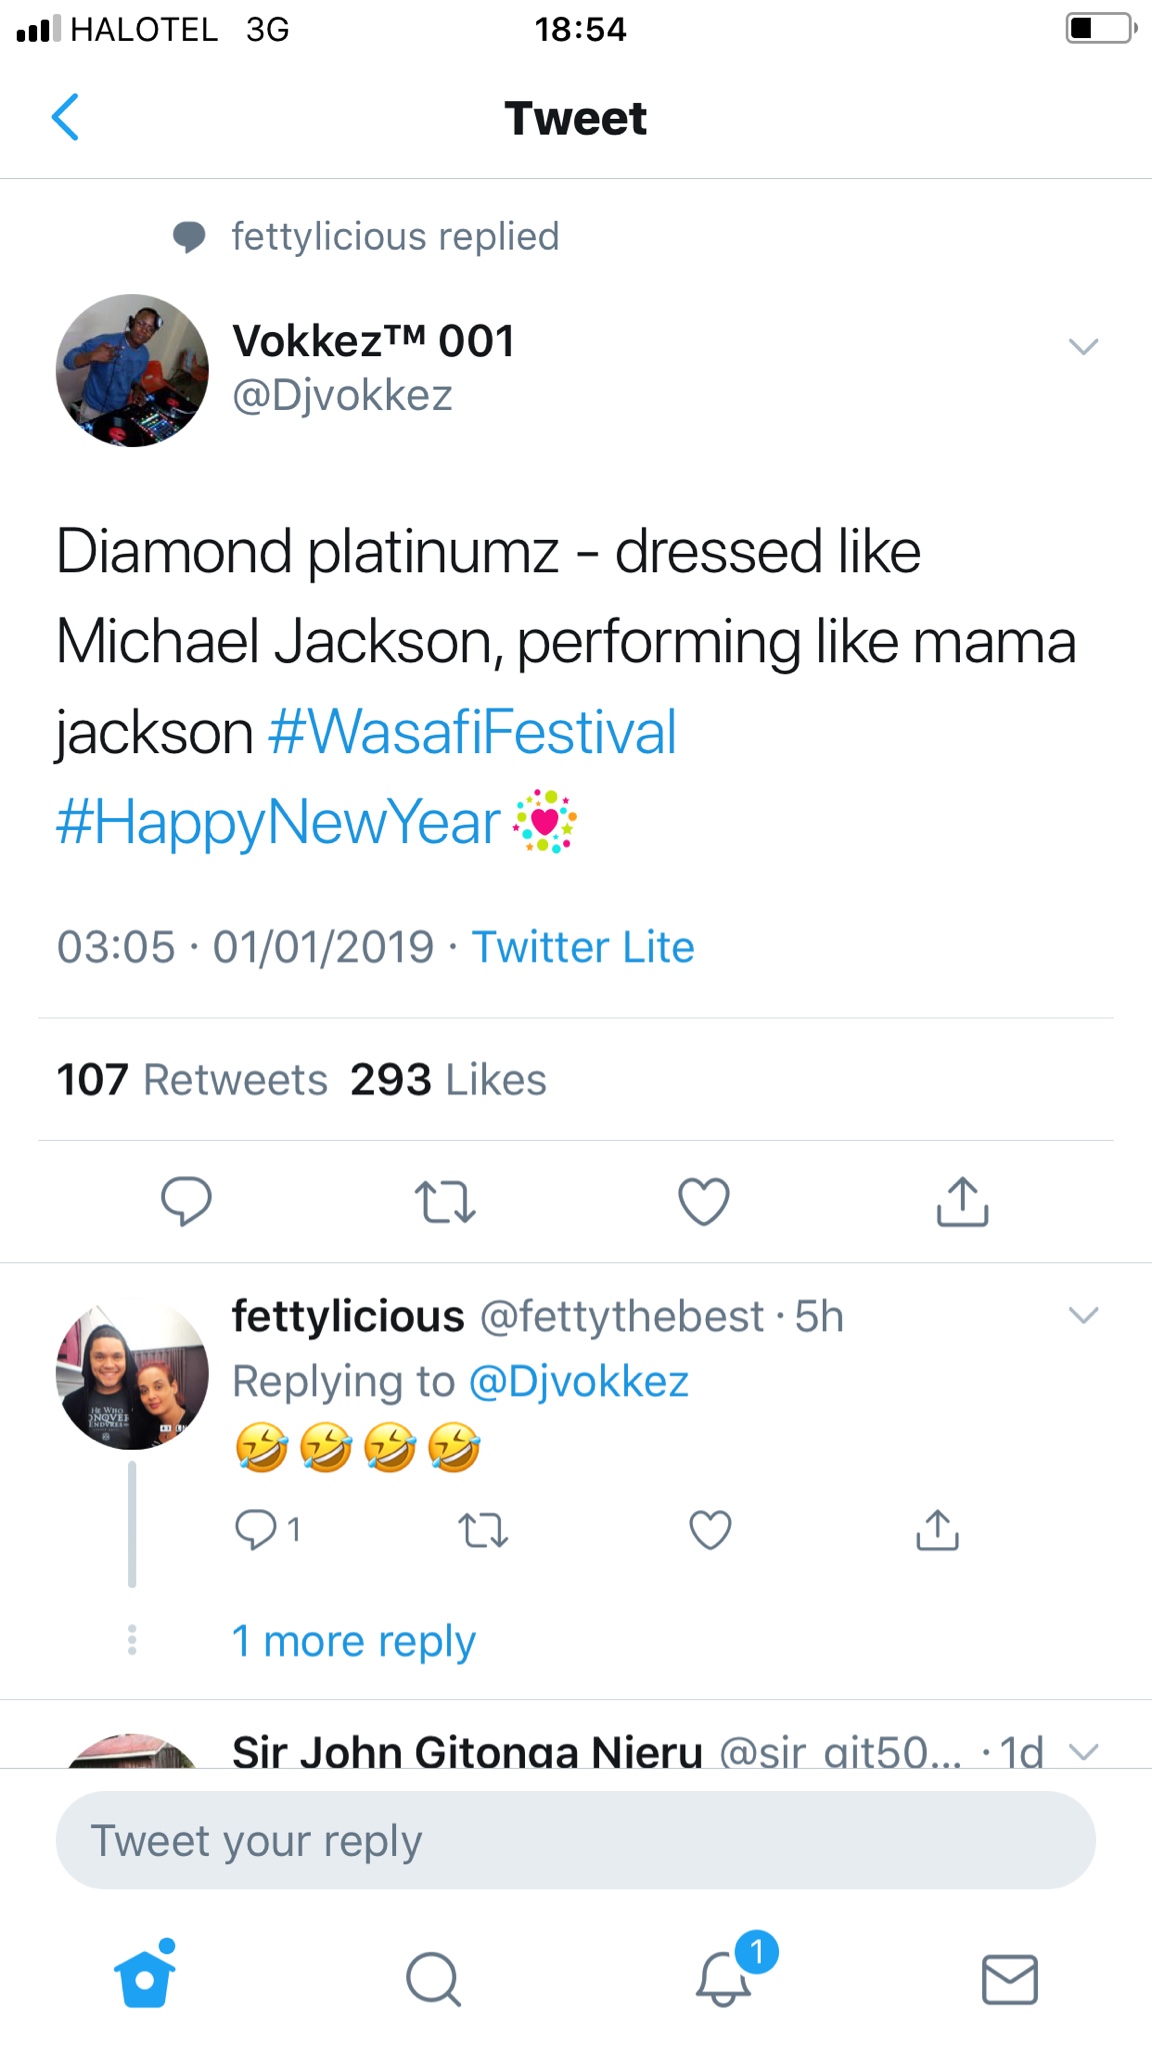This screenshot has height=2048, width=1152.
Task: Open reply thread on fettylicious's reply
Action: click(256, 1530)
